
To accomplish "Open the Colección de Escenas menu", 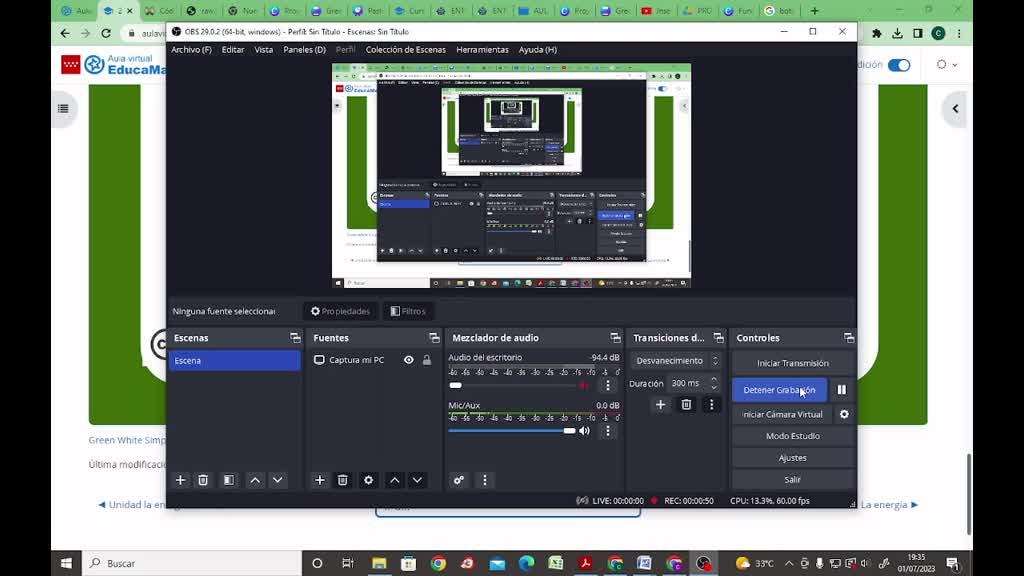I will pyautogui.click(x=405, y=49).
